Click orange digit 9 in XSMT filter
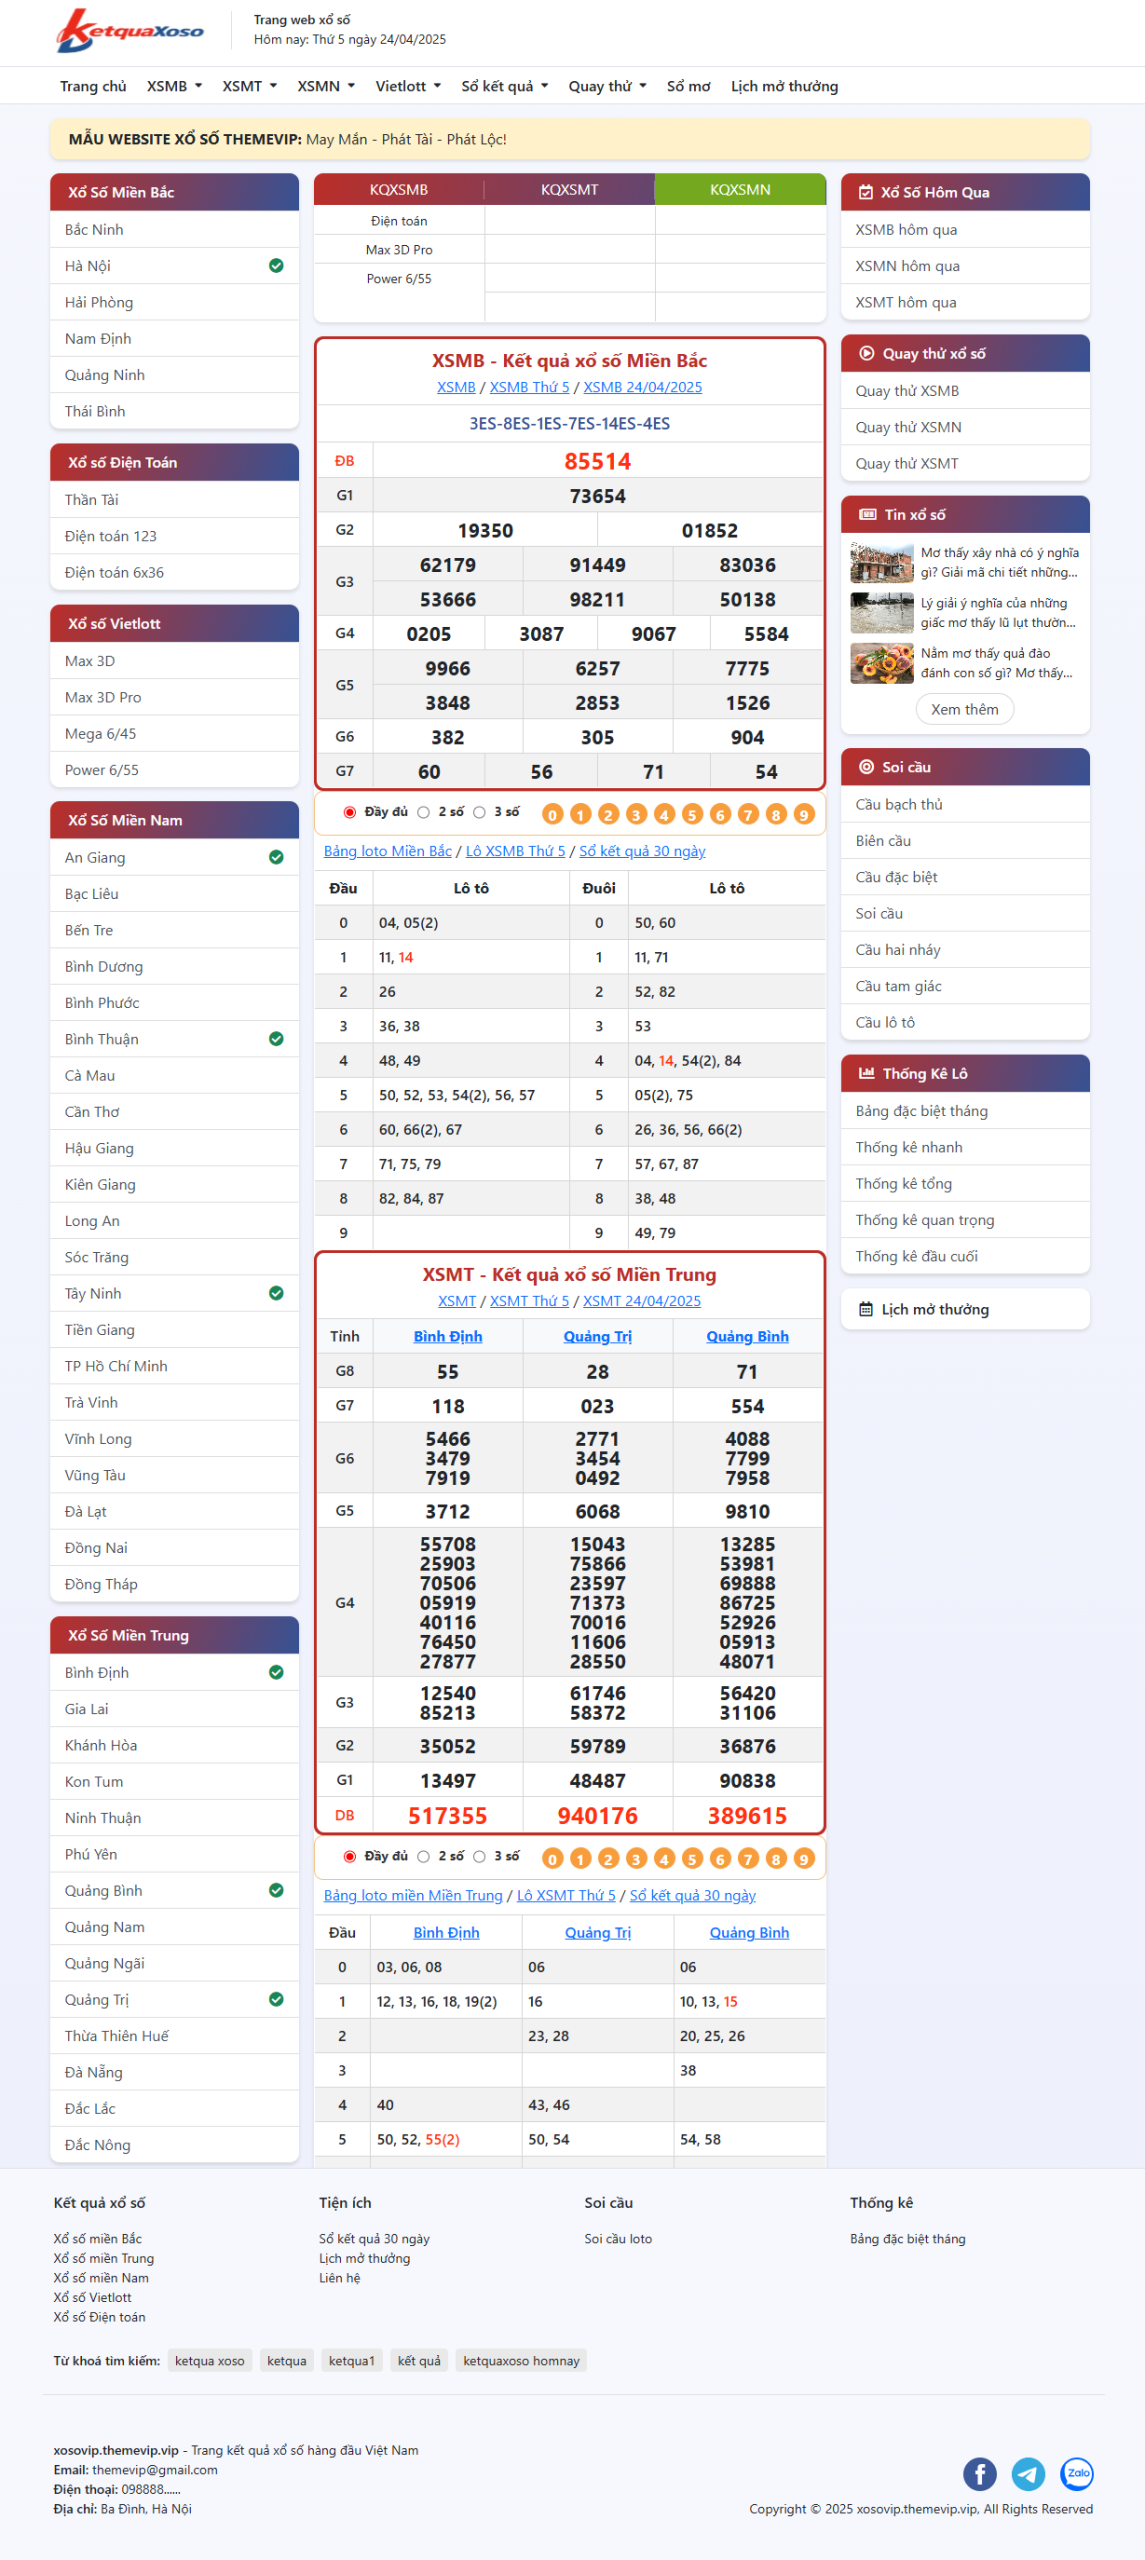 click(x=804, y=1858)
